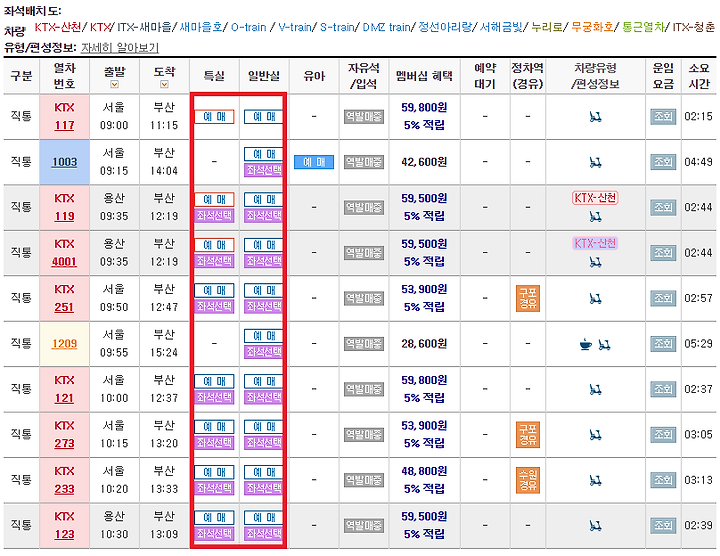This screenshot has height=556, width=720.
Task: Select the 28,600원 fare text
Action: (x=424, y=344)
